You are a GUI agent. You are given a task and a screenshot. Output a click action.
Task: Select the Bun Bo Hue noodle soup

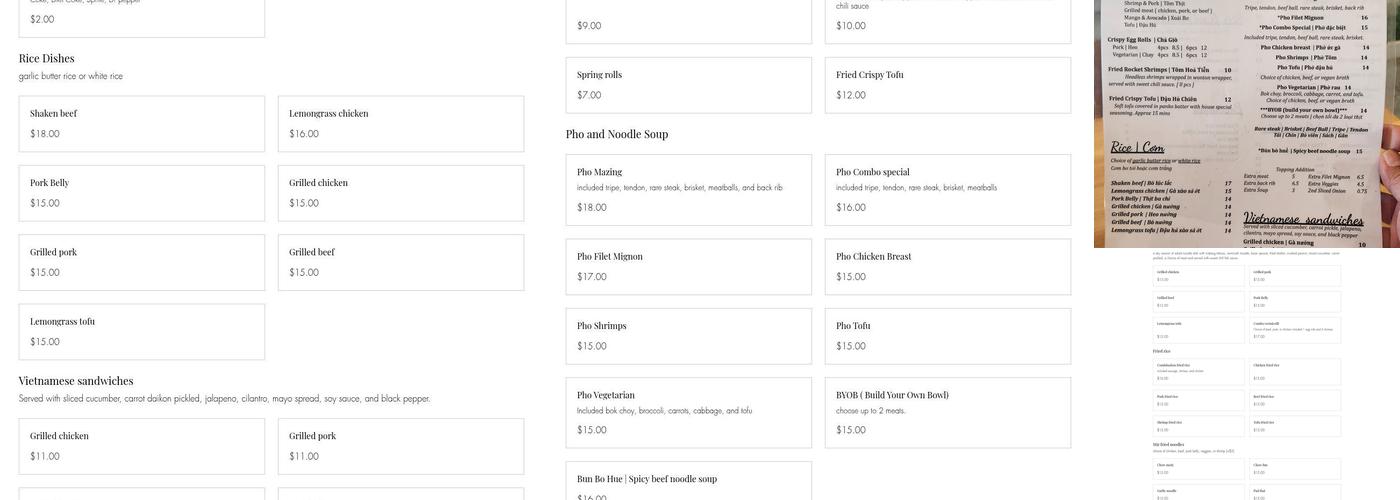coord(688,482)
